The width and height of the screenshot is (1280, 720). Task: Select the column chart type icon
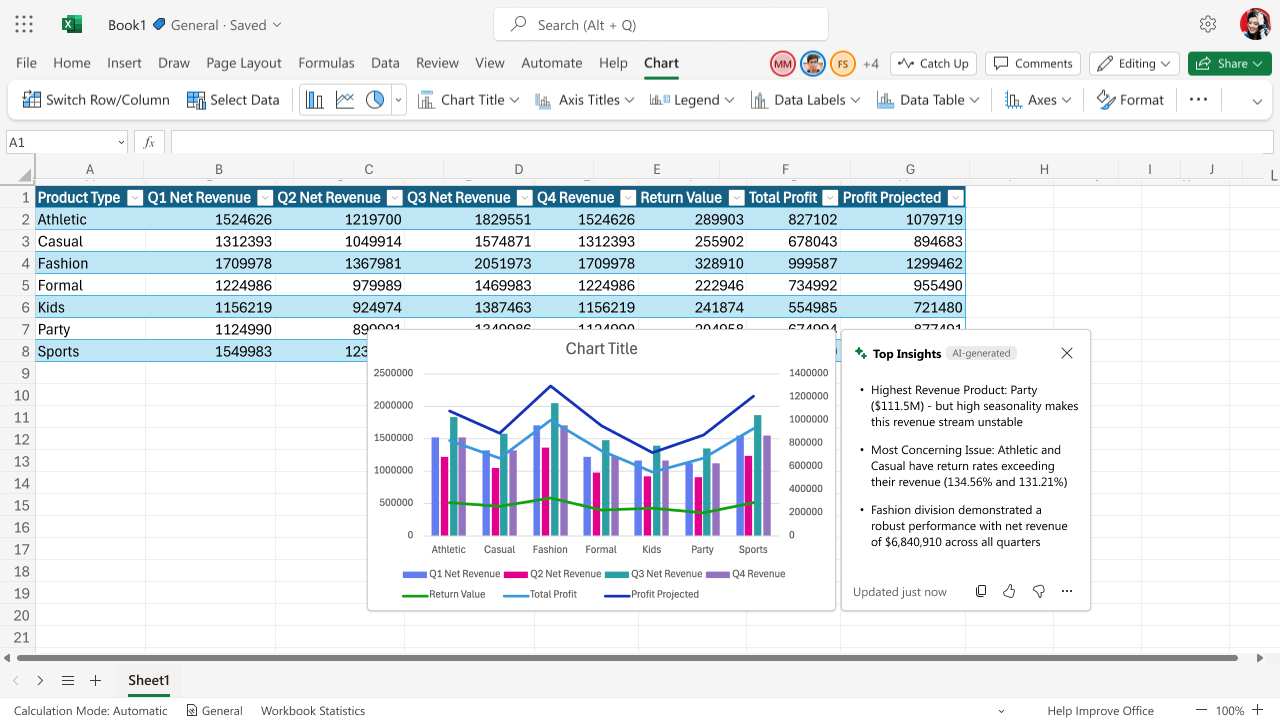pos(315,100)
